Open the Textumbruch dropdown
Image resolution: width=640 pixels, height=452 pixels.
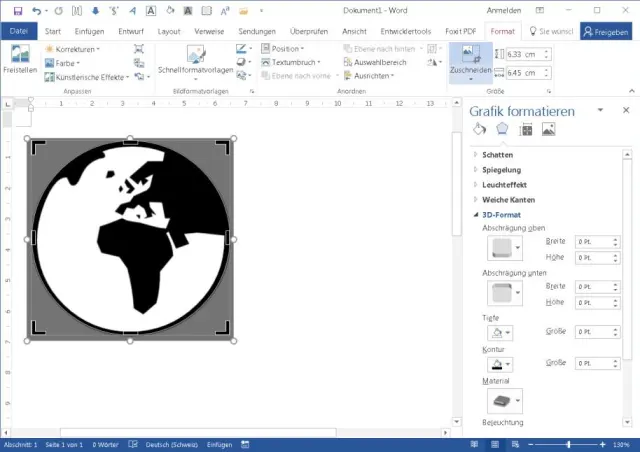[x=292, y=62]
